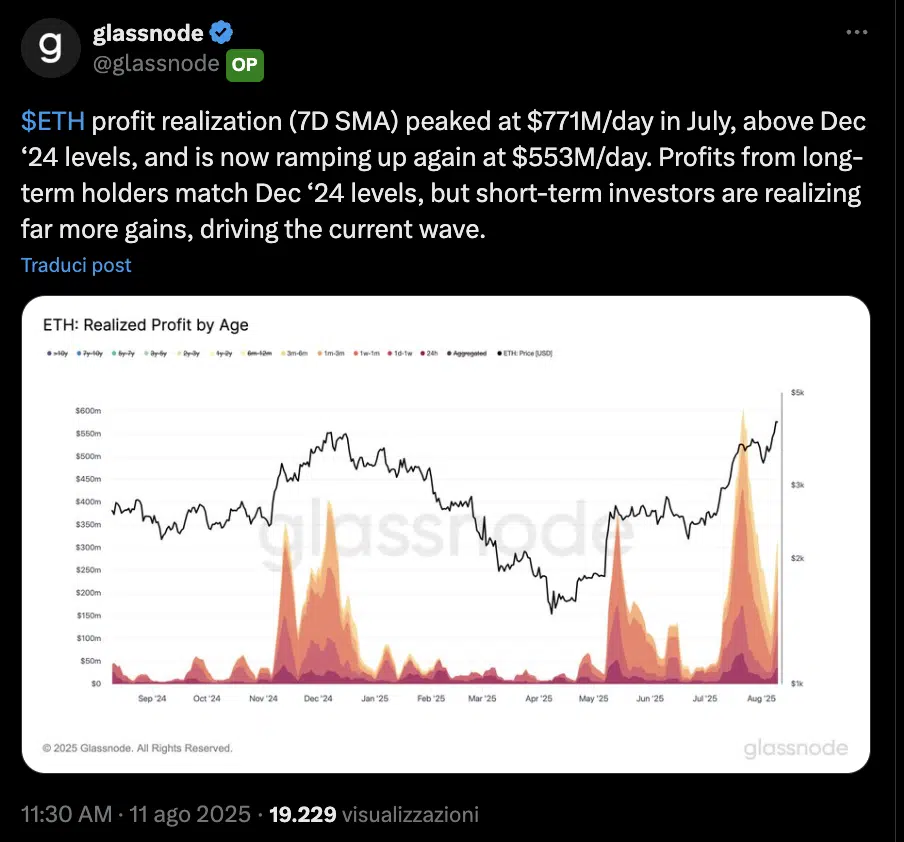
Task: Toggle the >10y age band visibility
Action: tap(49, 352)
